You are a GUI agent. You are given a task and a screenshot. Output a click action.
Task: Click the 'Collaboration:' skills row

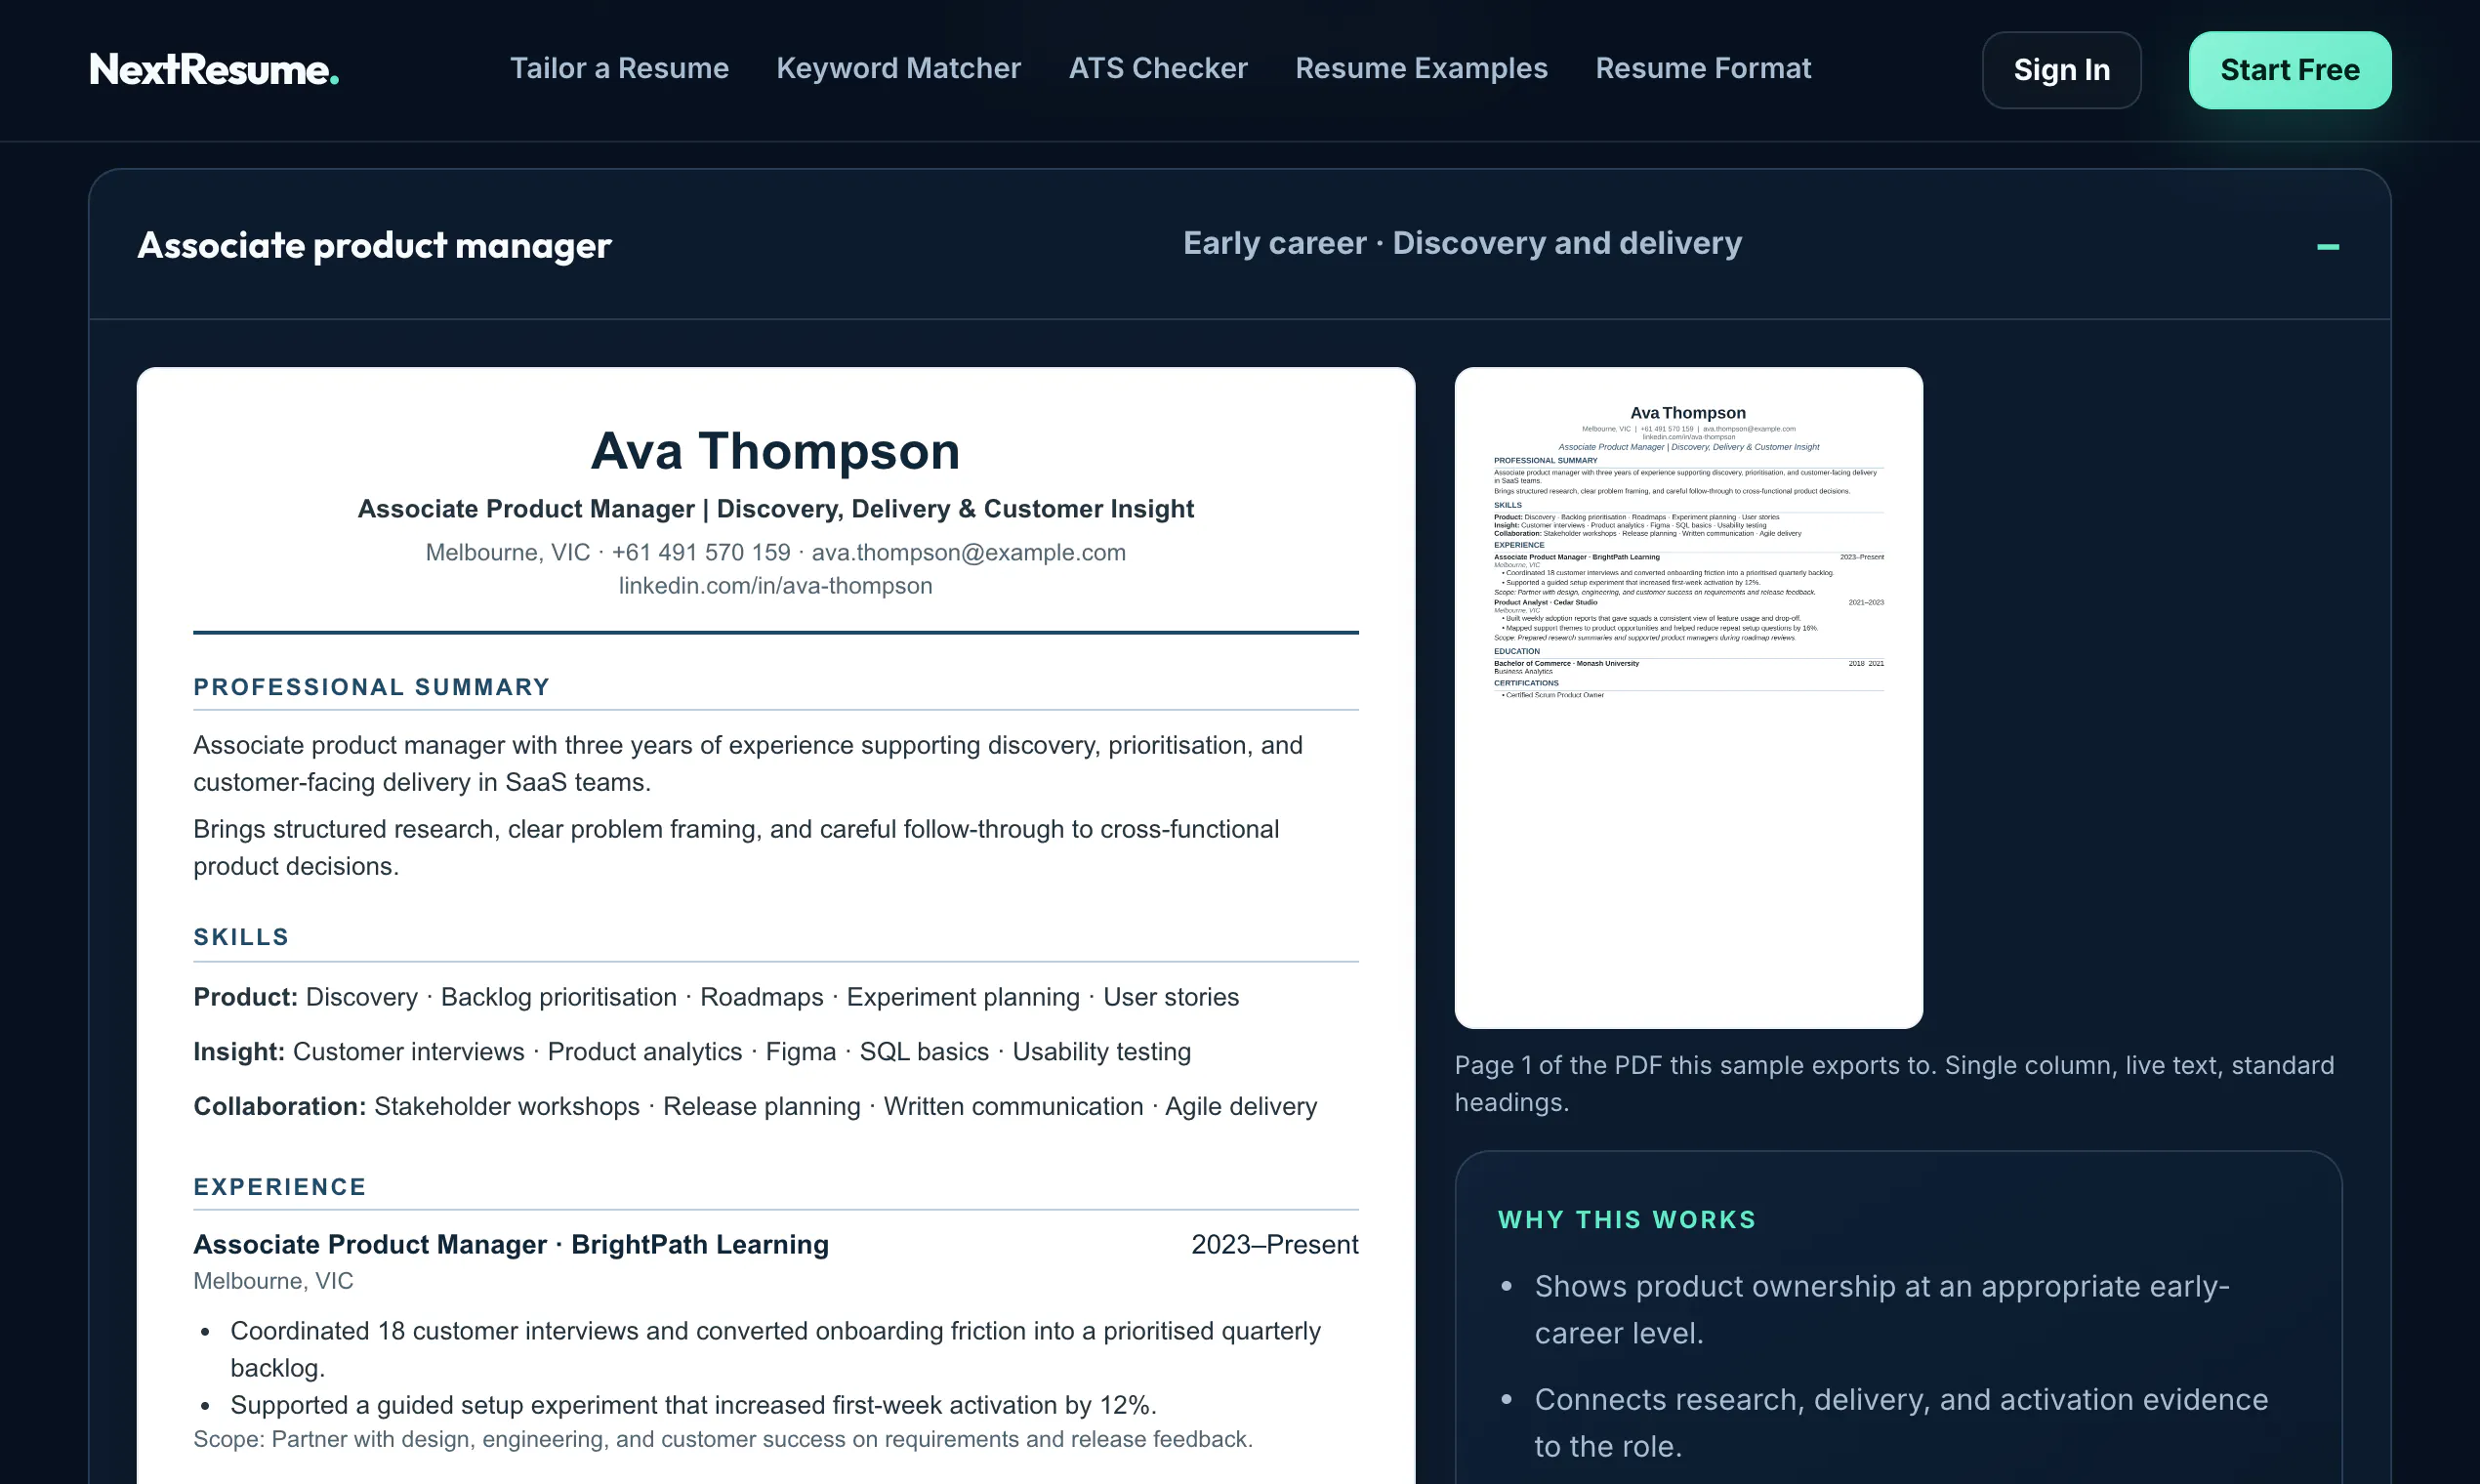click(755, 1107)
